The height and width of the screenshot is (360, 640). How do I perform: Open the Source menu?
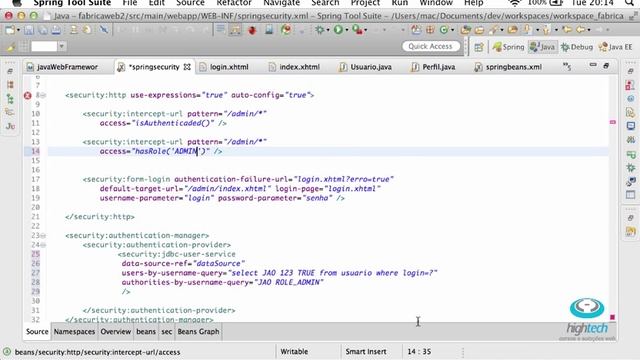pyautogui.click(x=190, y=3)
